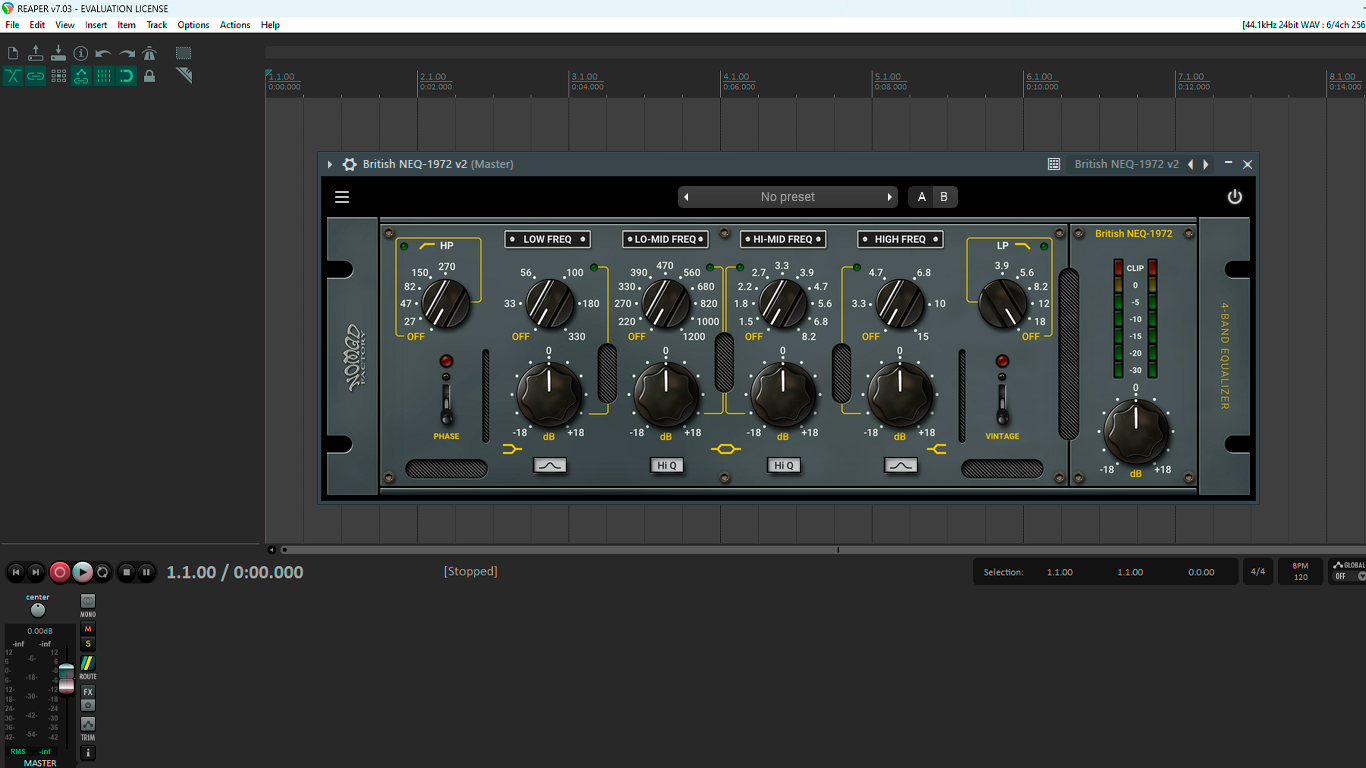
Task: Toggle the plugin power bypass icon
Action: point(1235,197)
